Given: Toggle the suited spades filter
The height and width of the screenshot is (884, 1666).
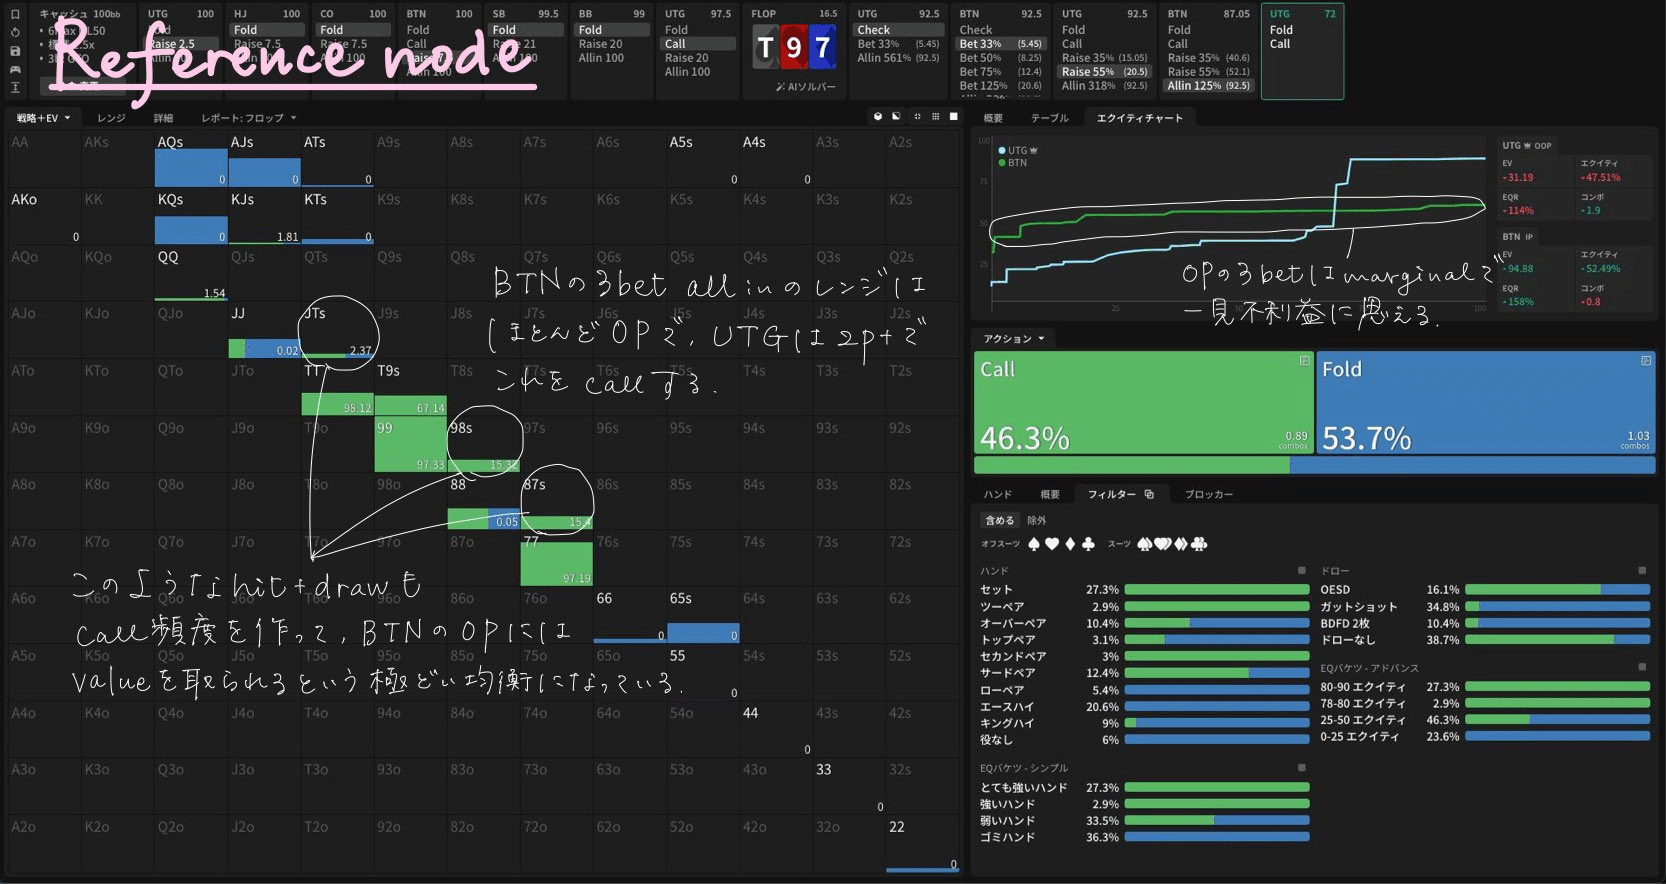Looking at the screenshot, I should (x=1145, y=544).
